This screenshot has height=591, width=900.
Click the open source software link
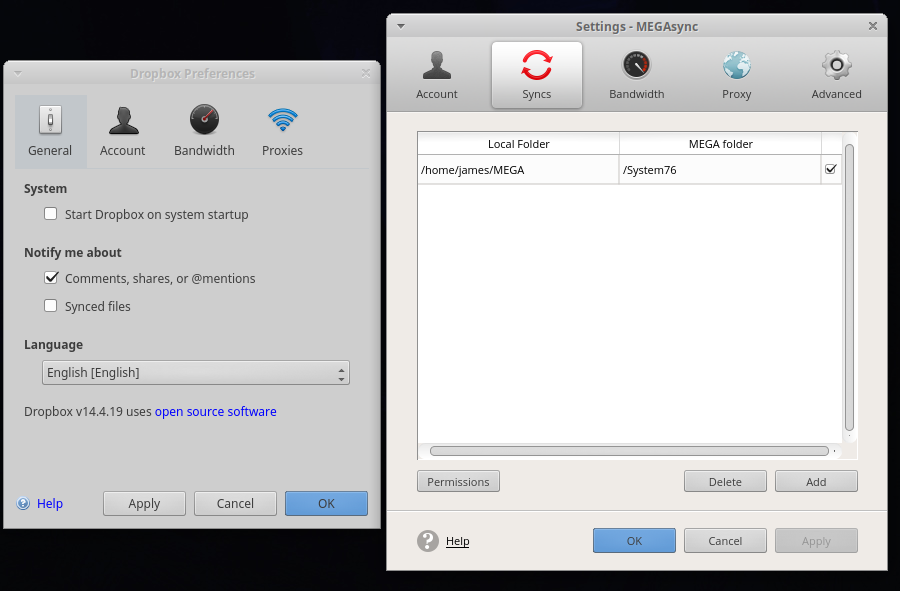tap(215, 411)
